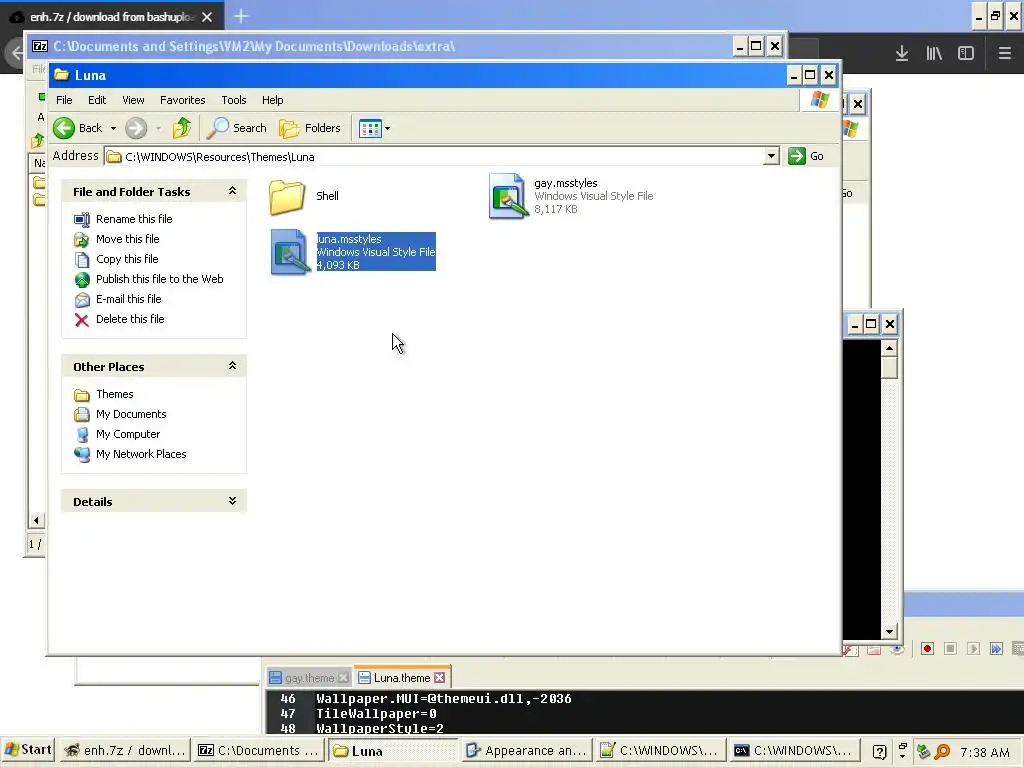Switch to the Luna.theme editor tab

click(x=402, y=678)
